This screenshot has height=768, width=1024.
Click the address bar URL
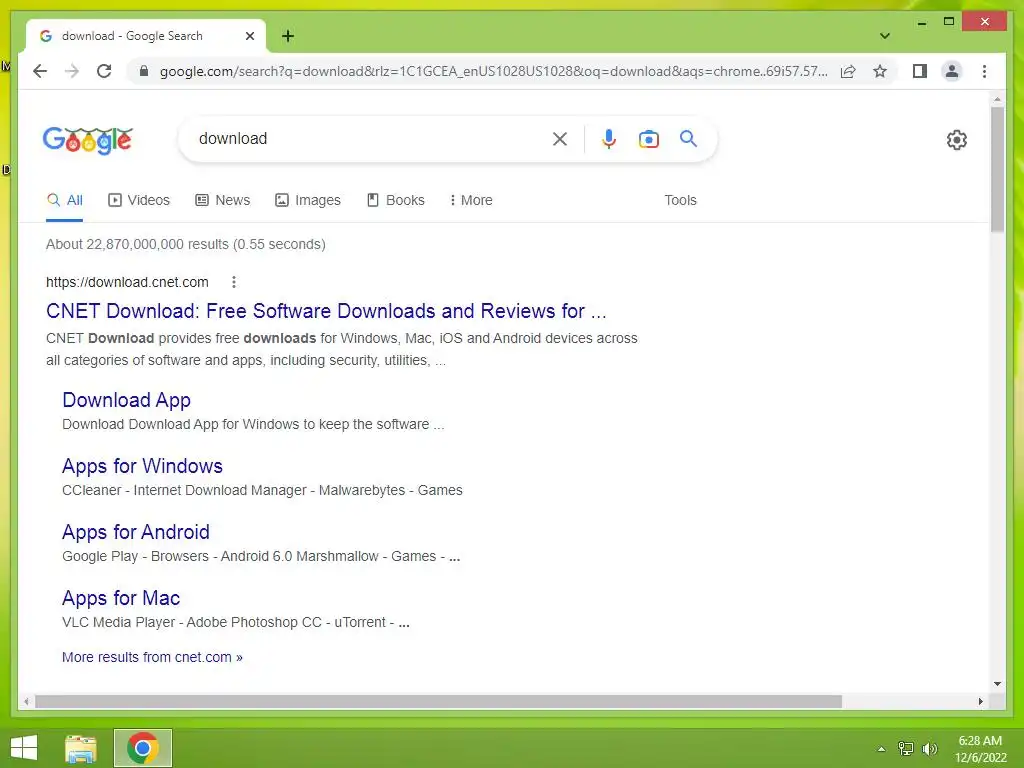click(493, 71)
